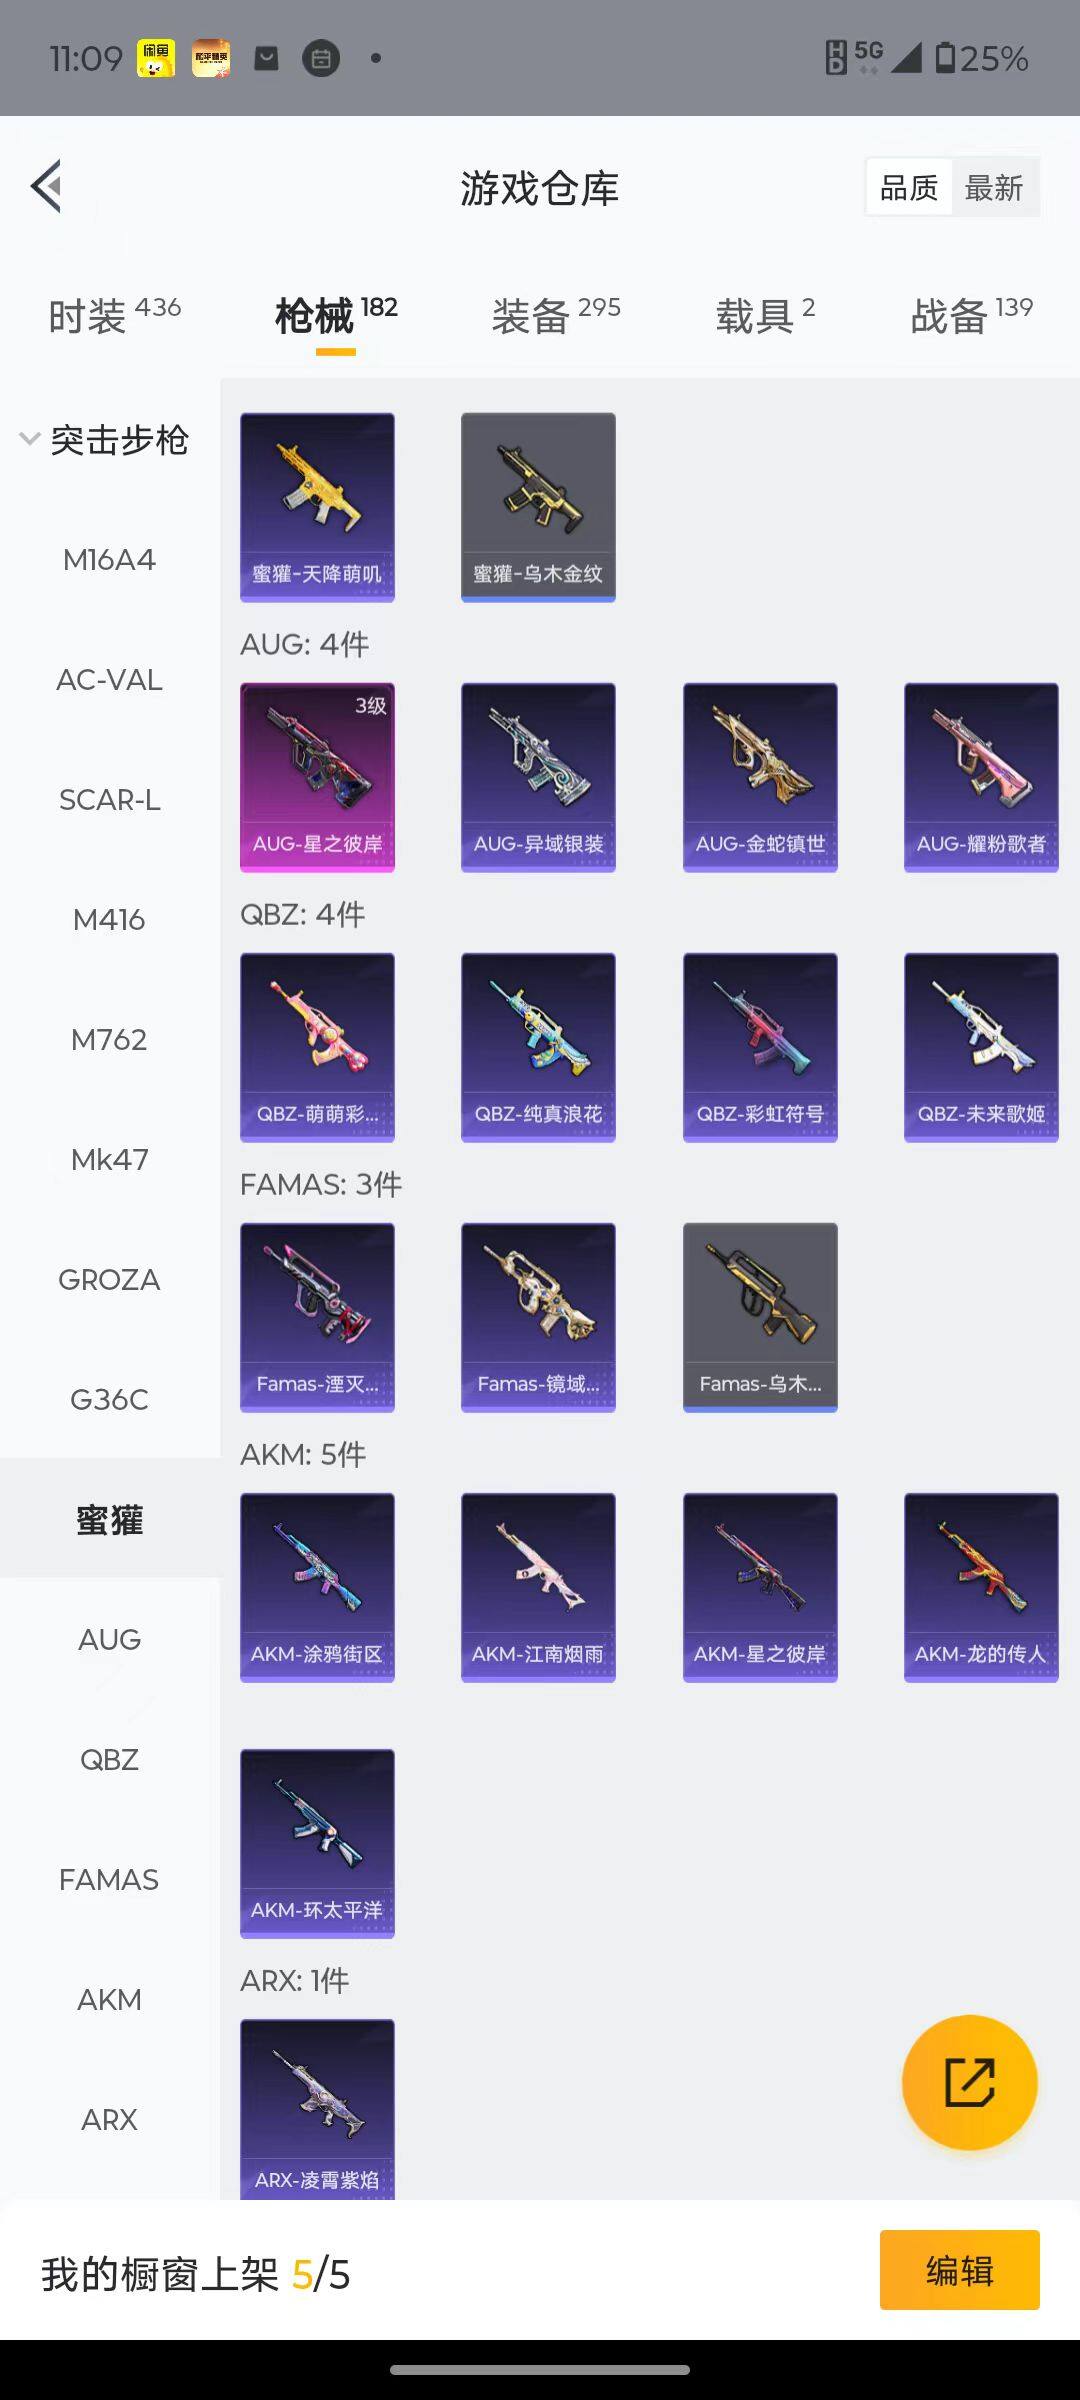1080x2400 pixels.
Task: Select the QBZ-未来歌姬 skin icon
Action: coord(981,1047)
